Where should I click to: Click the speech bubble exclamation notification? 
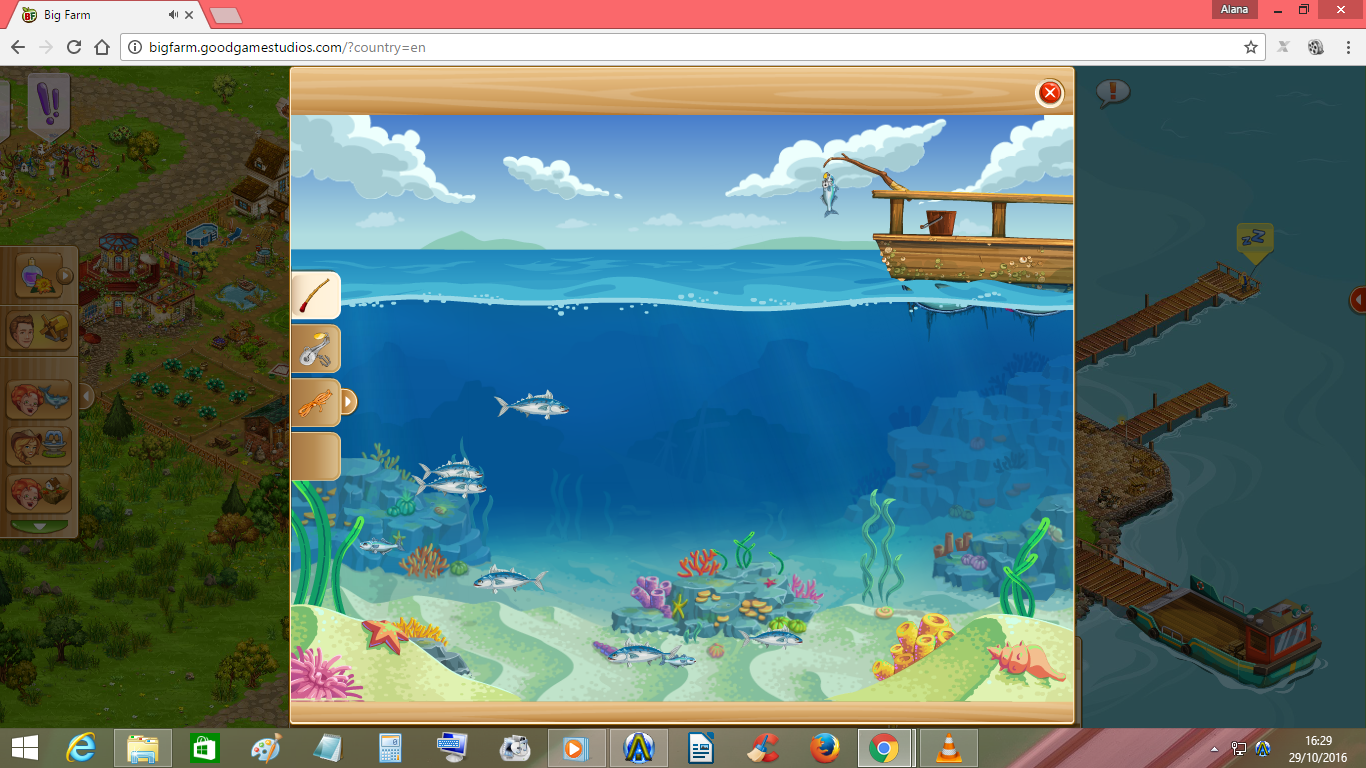click(x=1112, y=94)
